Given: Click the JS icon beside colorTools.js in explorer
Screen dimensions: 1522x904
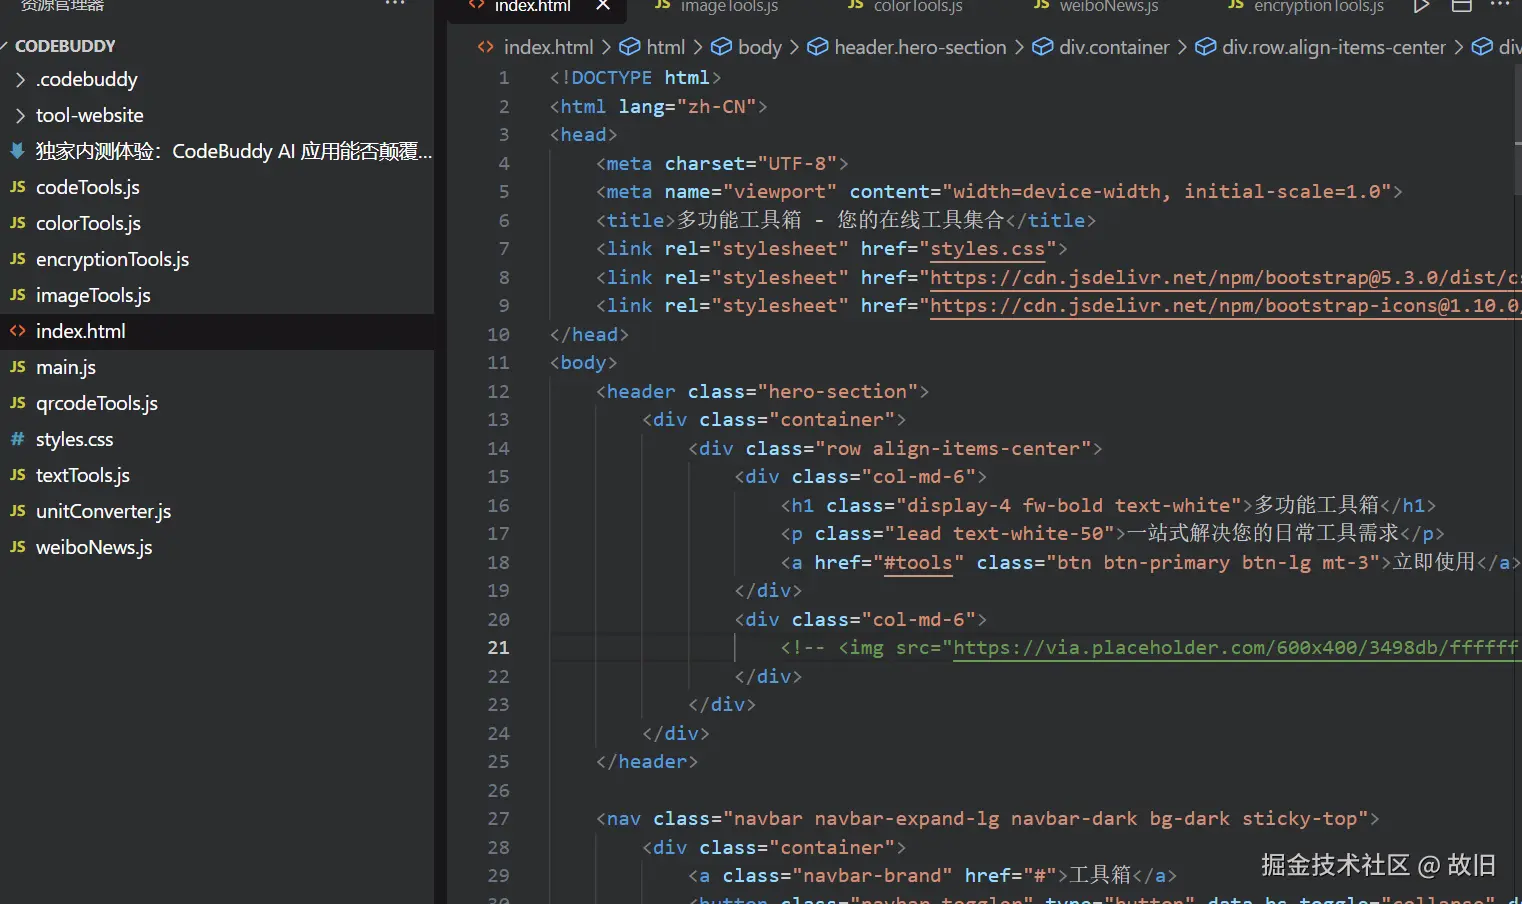Looking at the screenshot, I should [17, 223].
